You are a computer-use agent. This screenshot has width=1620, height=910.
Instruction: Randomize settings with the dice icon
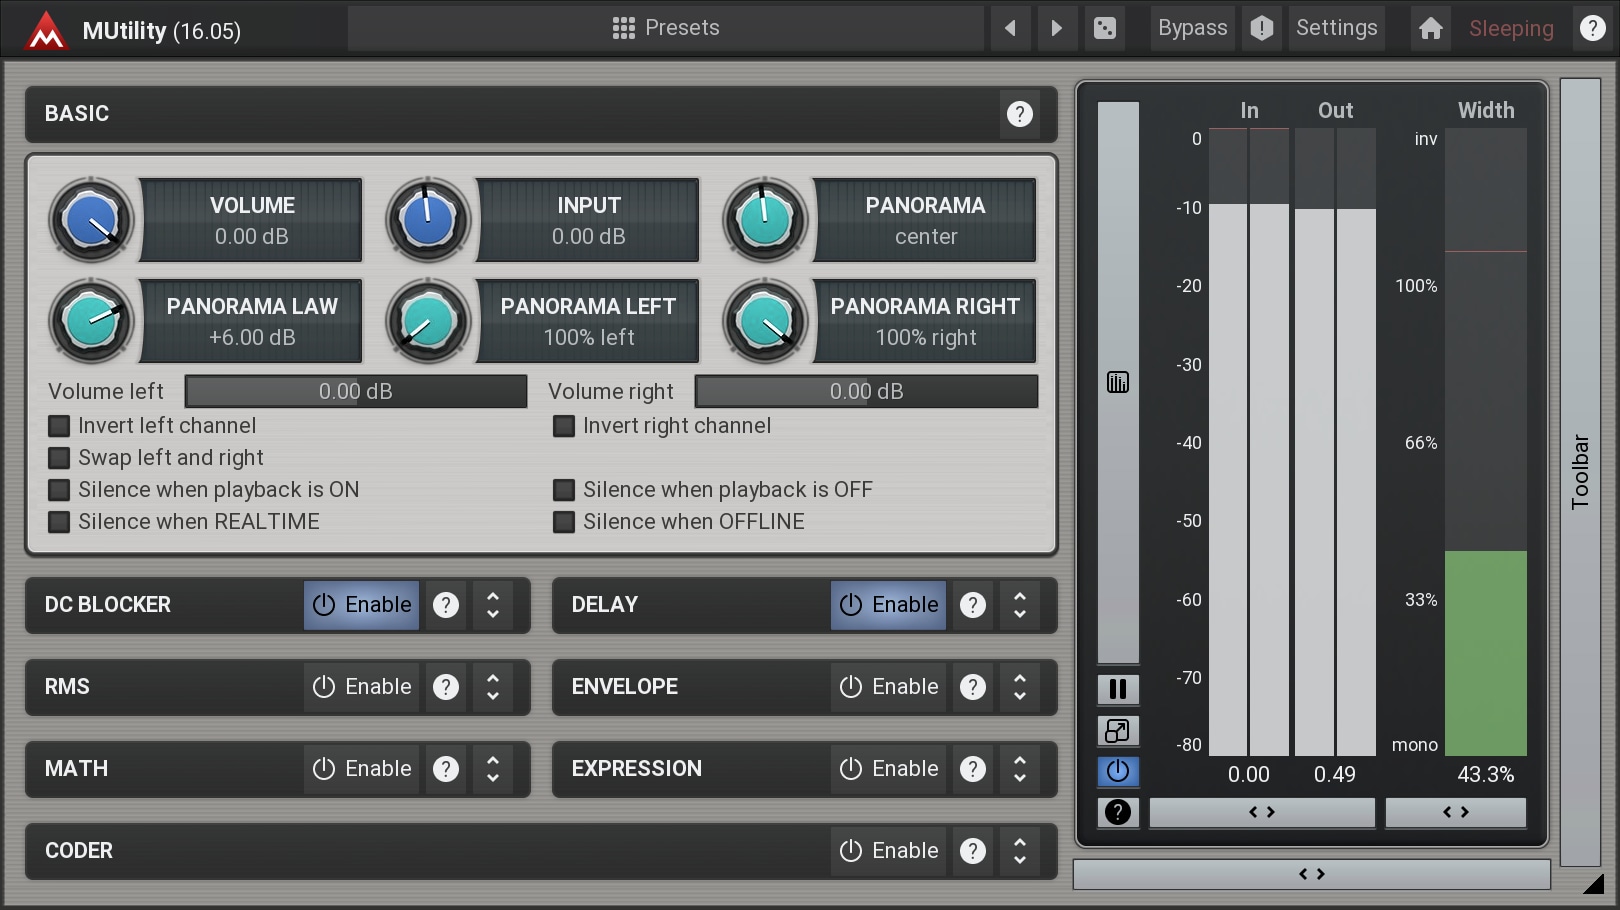1105,28
